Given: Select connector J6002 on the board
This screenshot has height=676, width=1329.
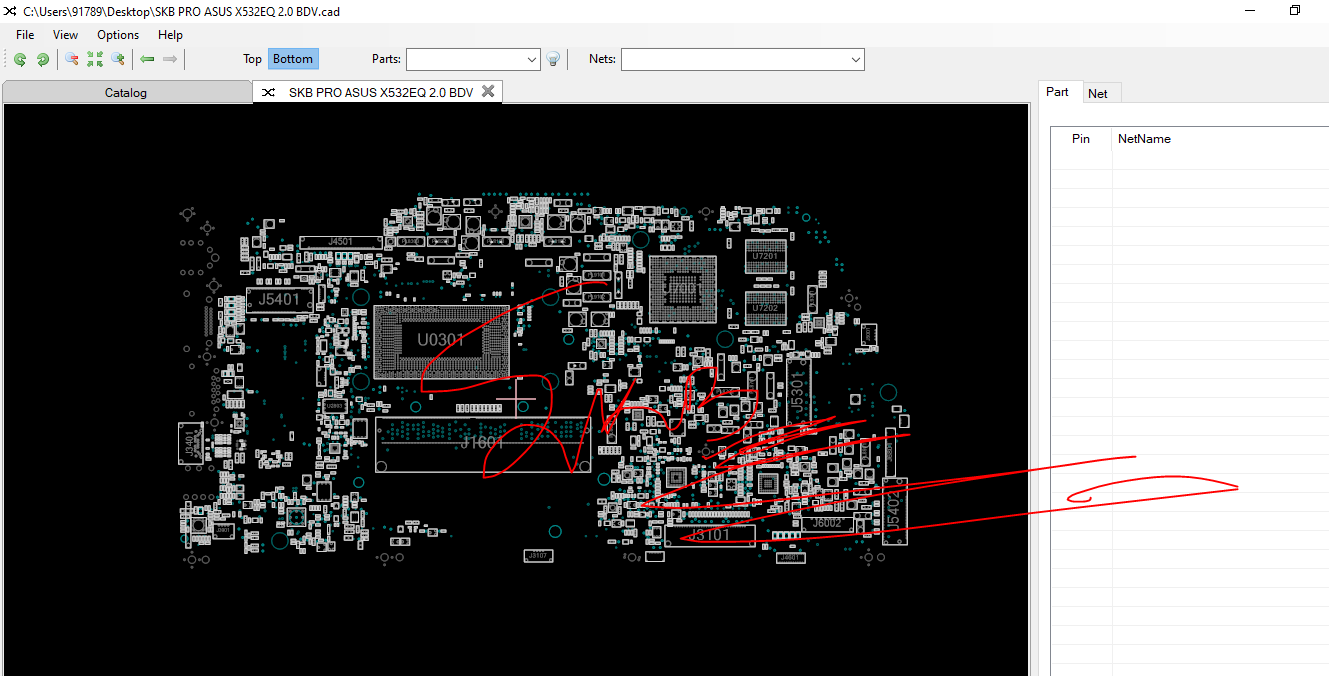Looking at the screenshot, I should click(827, 523).
